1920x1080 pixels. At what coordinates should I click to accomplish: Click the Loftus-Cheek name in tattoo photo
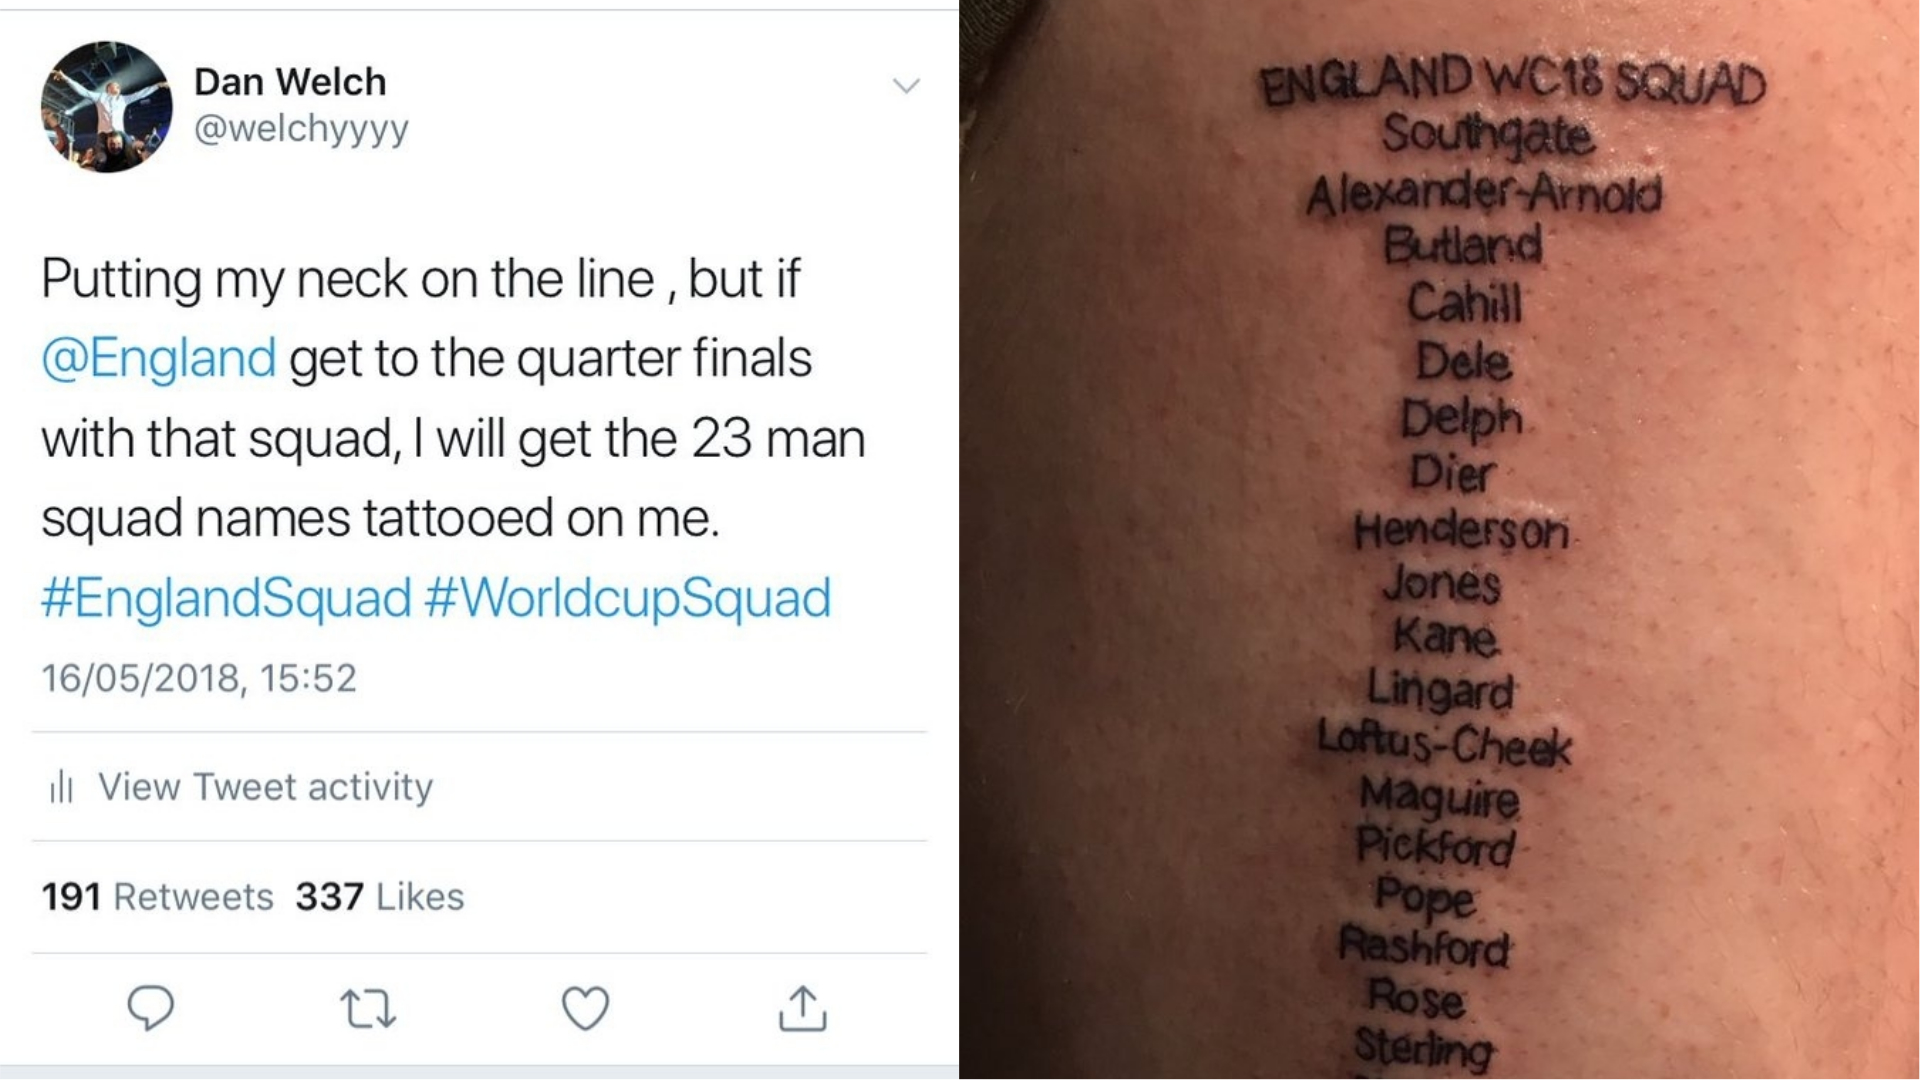pyautogui.click(x=1444, y=744)
